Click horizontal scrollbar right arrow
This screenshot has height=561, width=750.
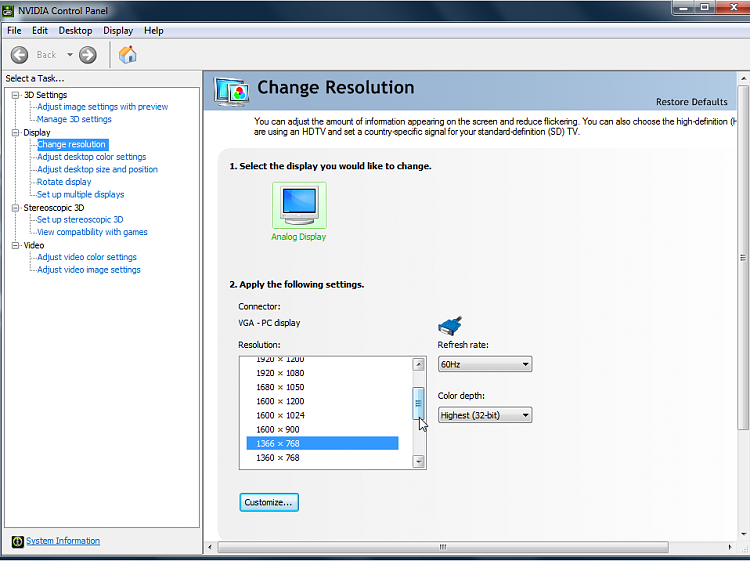pos(730,547)
